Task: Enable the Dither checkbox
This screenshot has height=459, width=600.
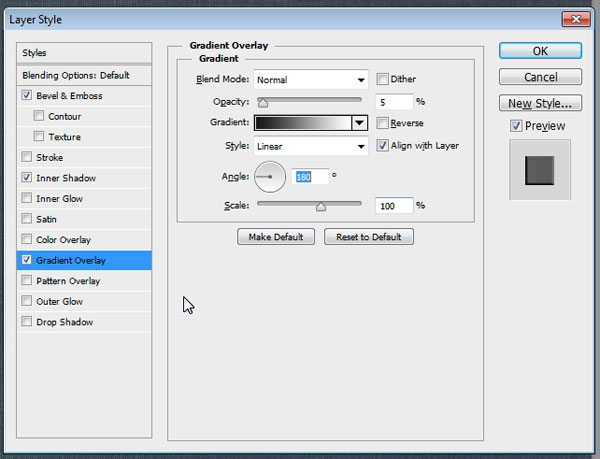Action: coord(383,79)
